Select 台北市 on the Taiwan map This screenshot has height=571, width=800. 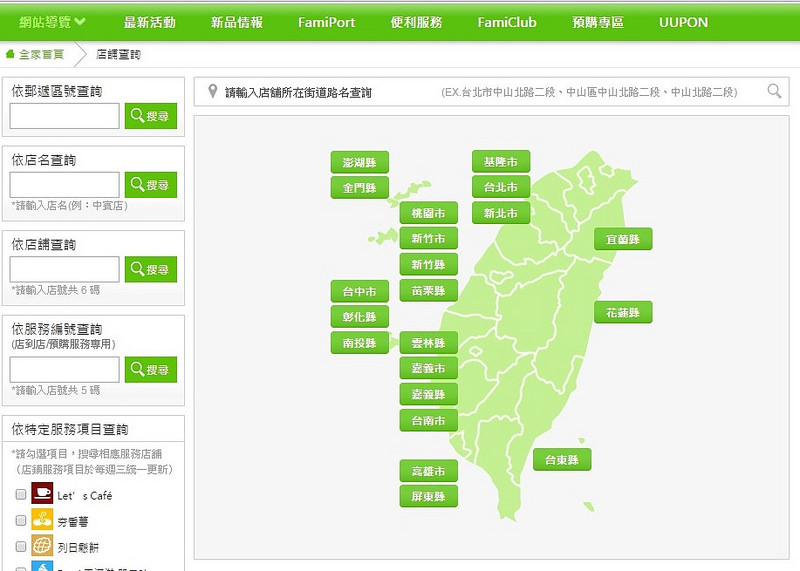click(501, 187)
